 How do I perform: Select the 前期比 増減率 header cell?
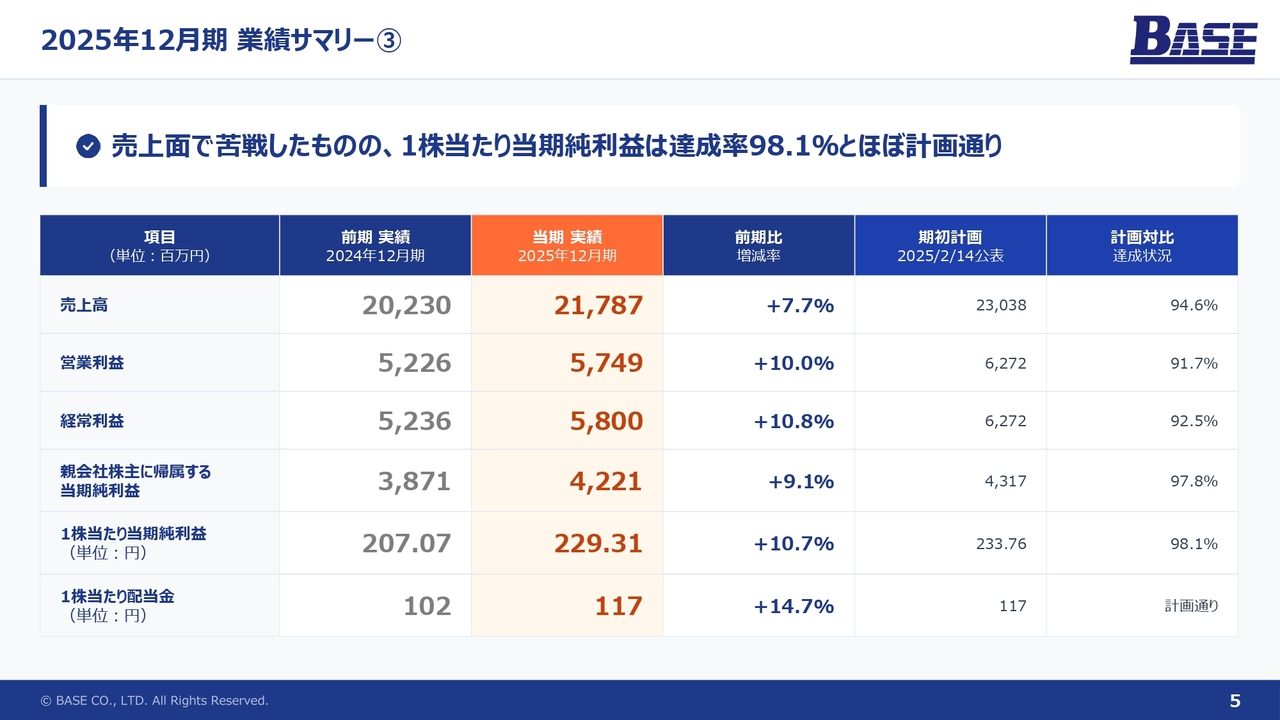[758, 245]
